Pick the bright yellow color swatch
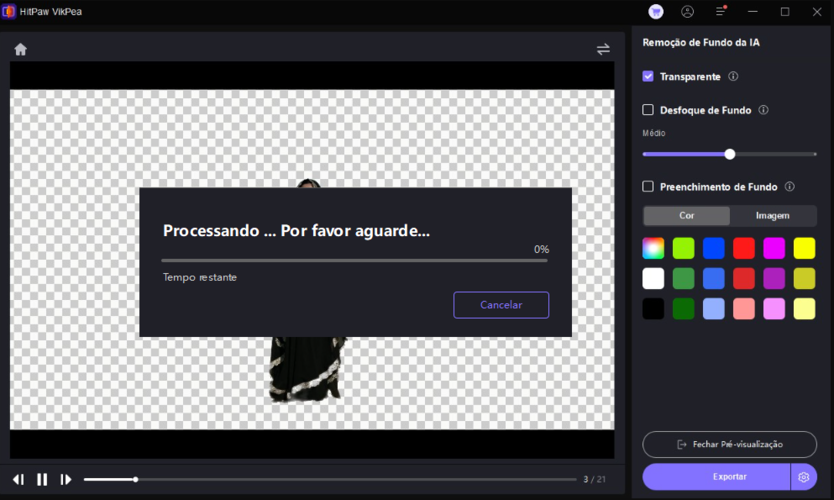 tap(804, 248)
